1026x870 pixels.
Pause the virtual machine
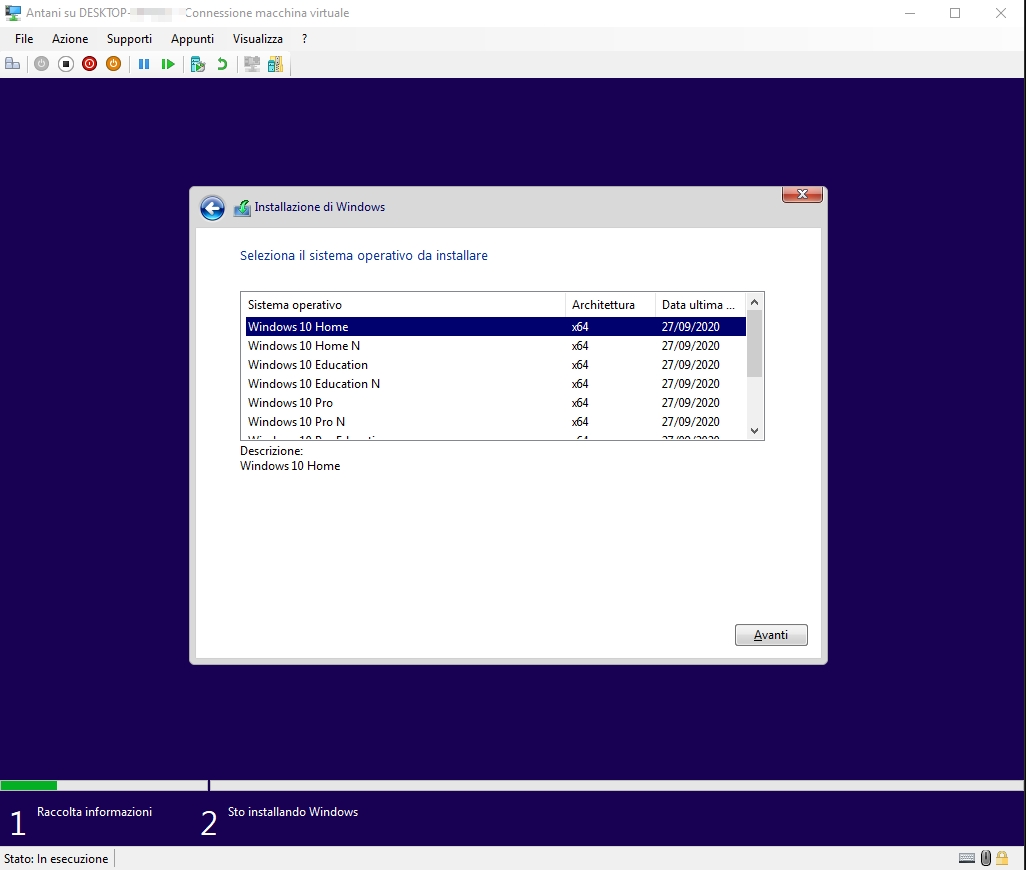(144, 64)
